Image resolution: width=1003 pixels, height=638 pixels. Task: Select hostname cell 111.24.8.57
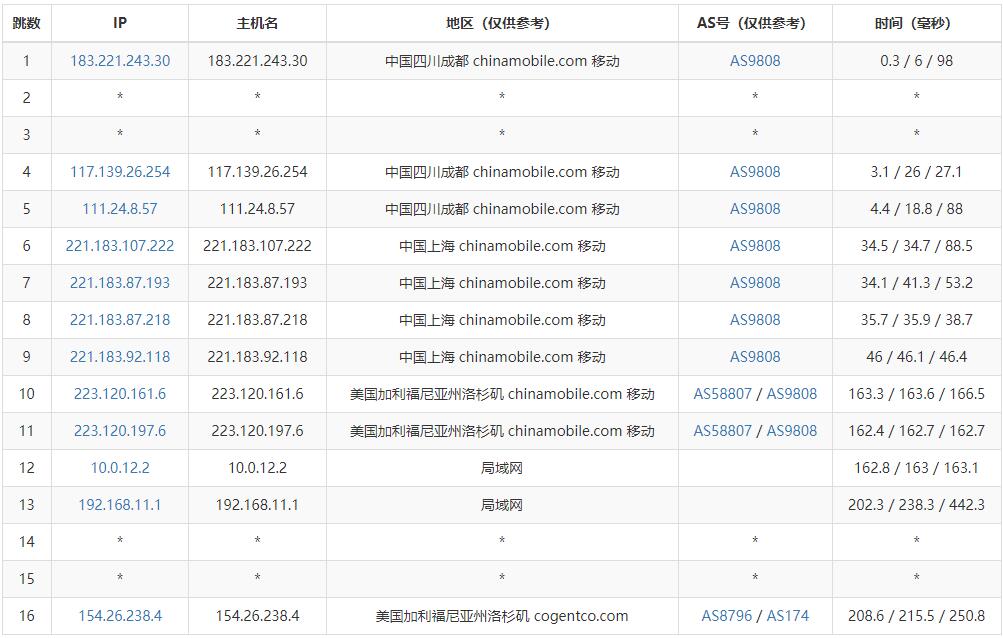257,209
